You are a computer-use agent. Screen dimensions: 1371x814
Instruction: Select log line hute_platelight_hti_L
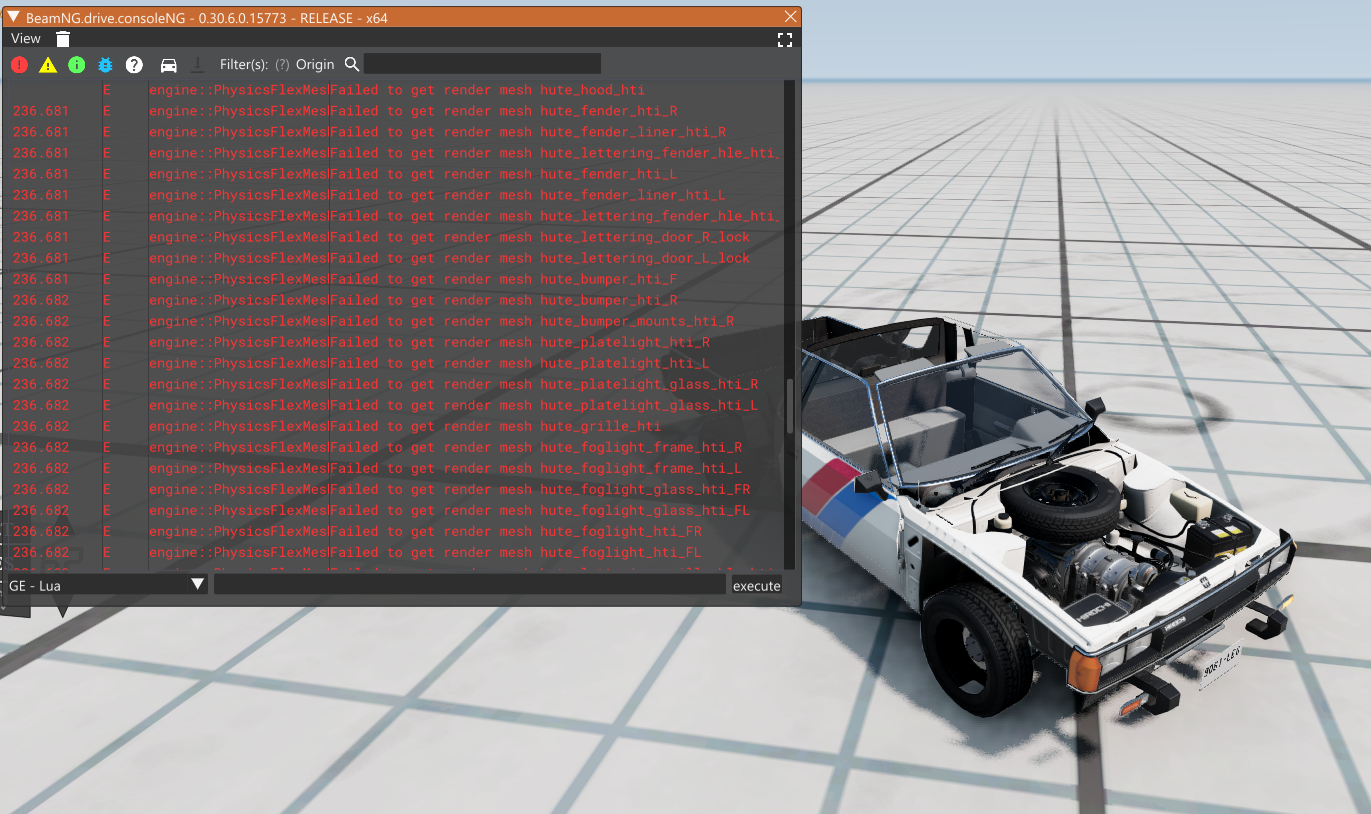tap(395, 363)
